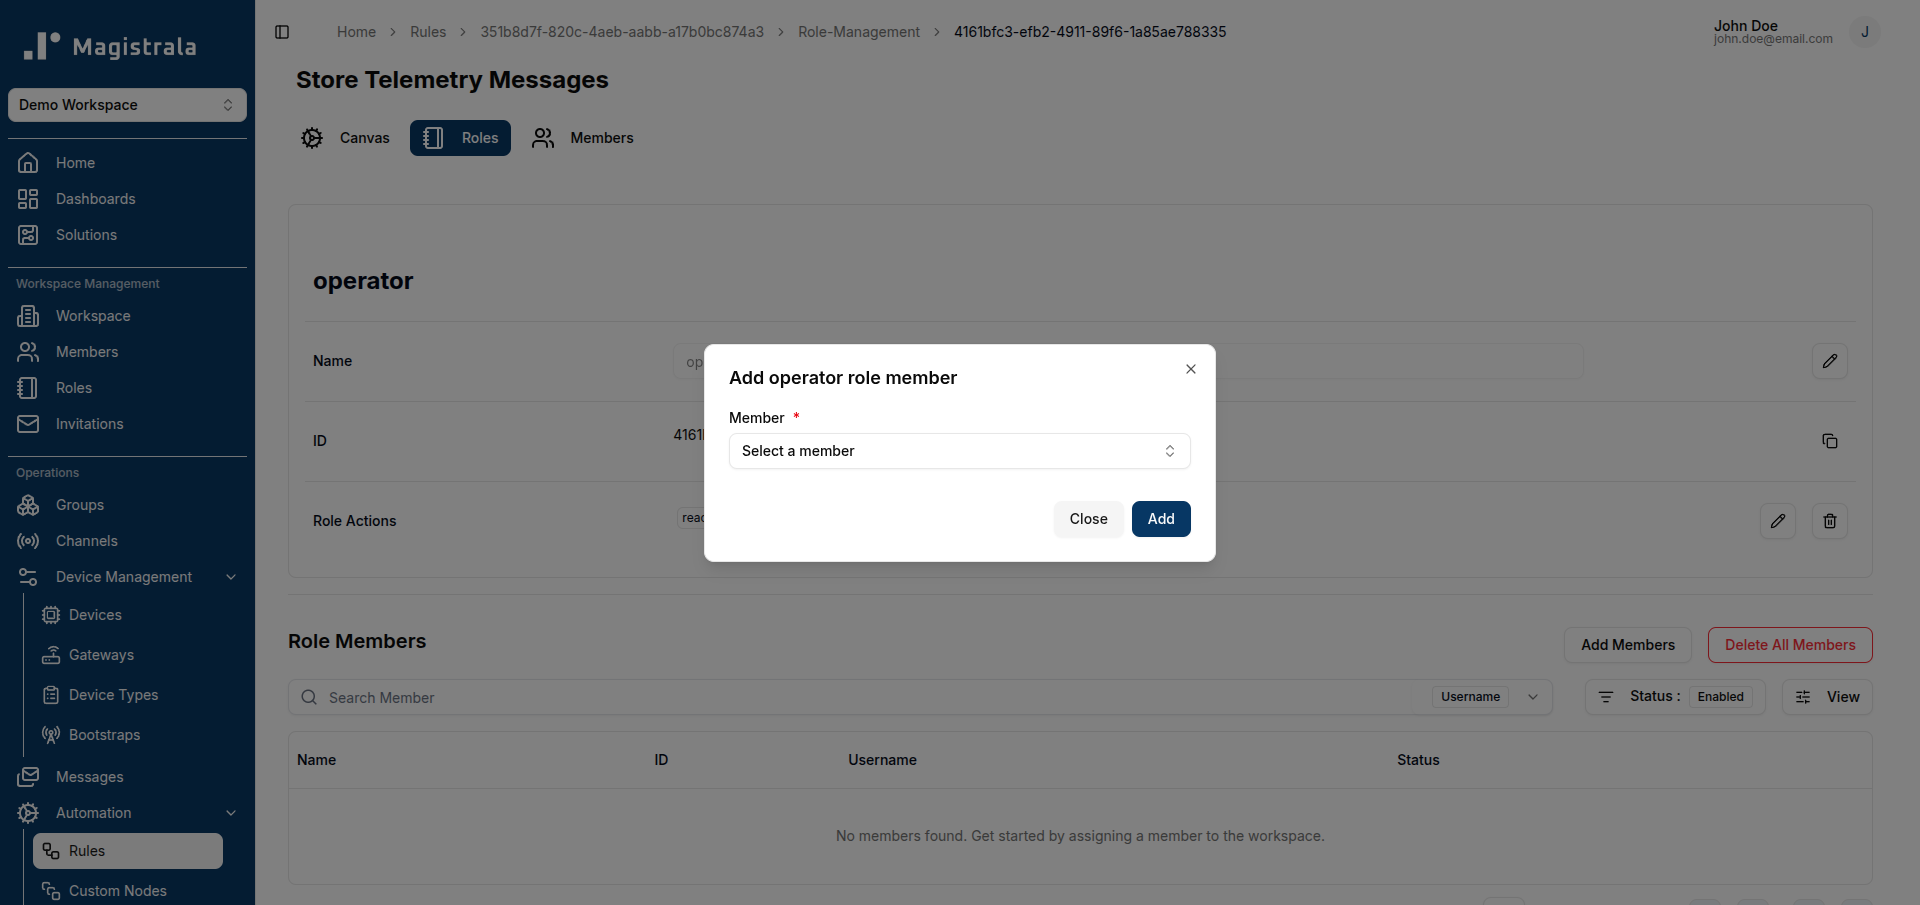Open Username search filter dropdown
This screenshot has height=905, width=1920.
click(1489, 697)
